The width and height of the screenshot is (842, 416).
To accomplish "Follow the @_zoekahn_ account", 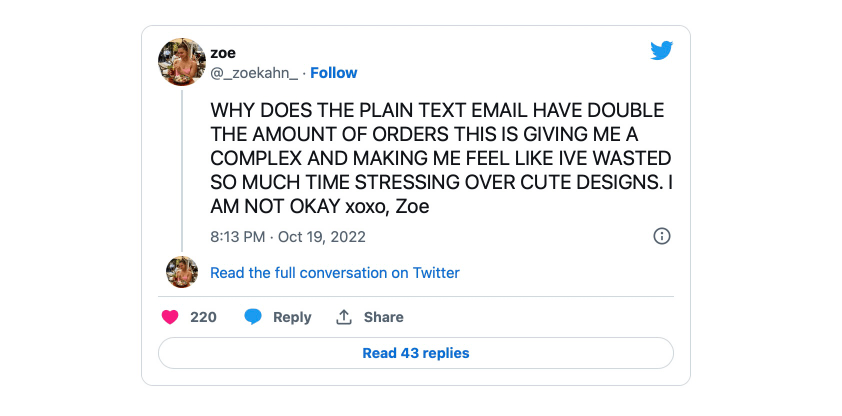I will click(x=333, y=73).
